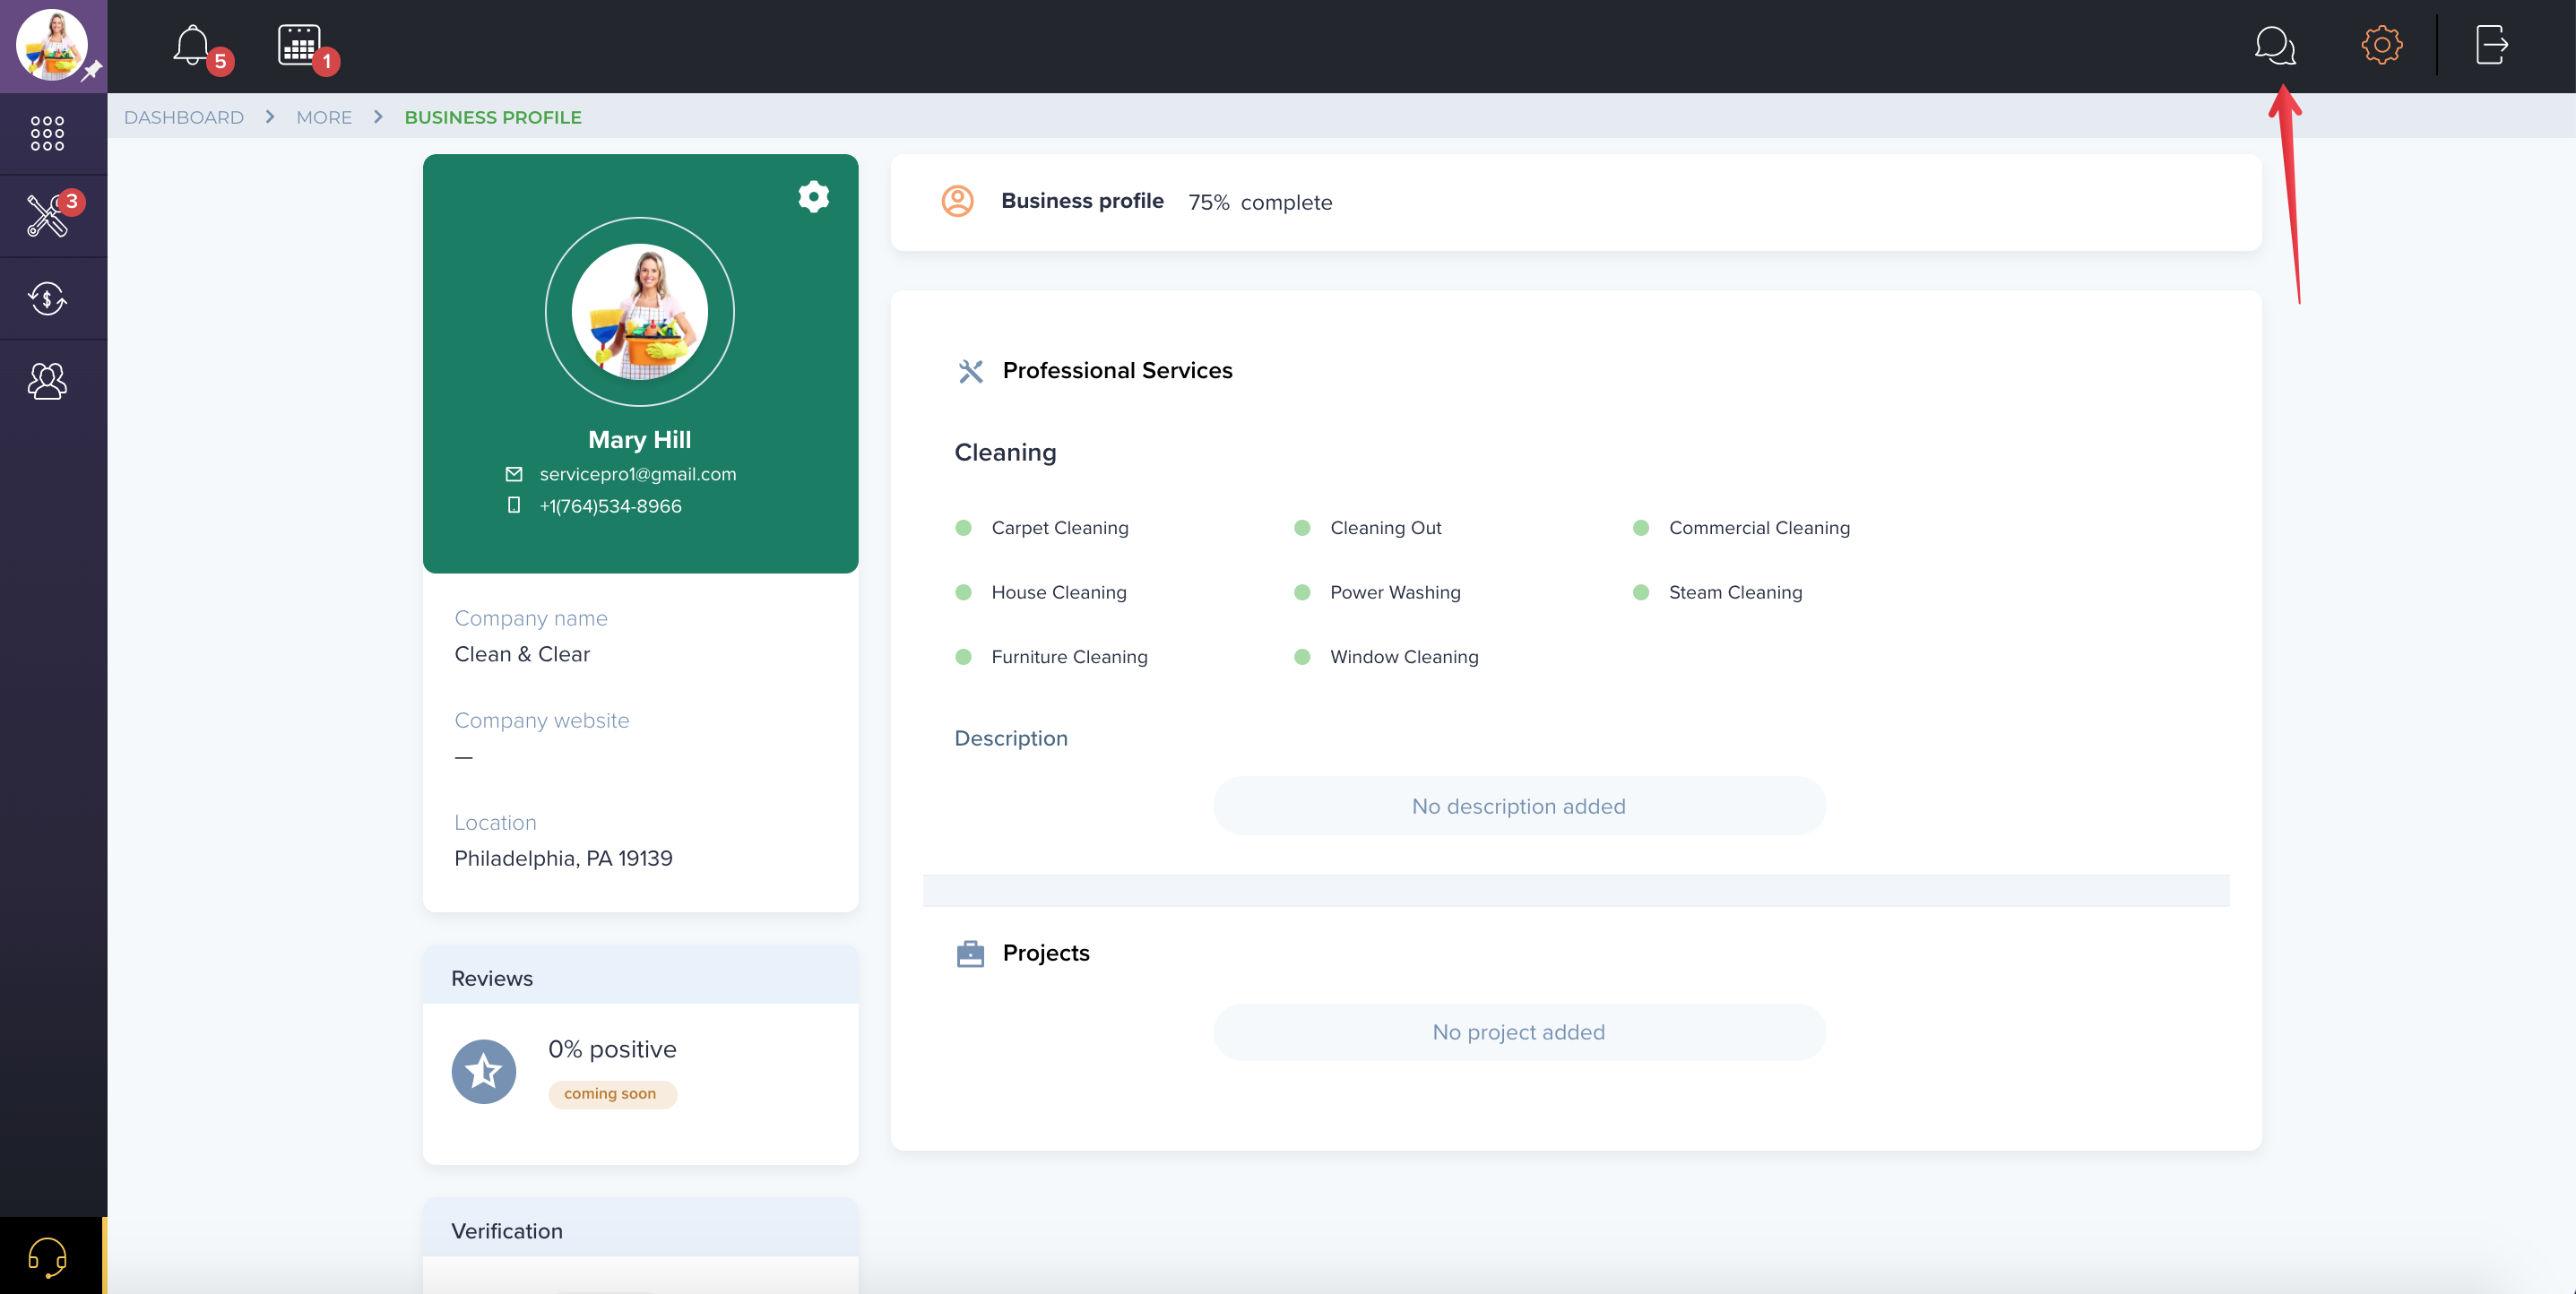2576x1294 pixels.
Task: Open the notifications bell
Action: pos(191,46)
